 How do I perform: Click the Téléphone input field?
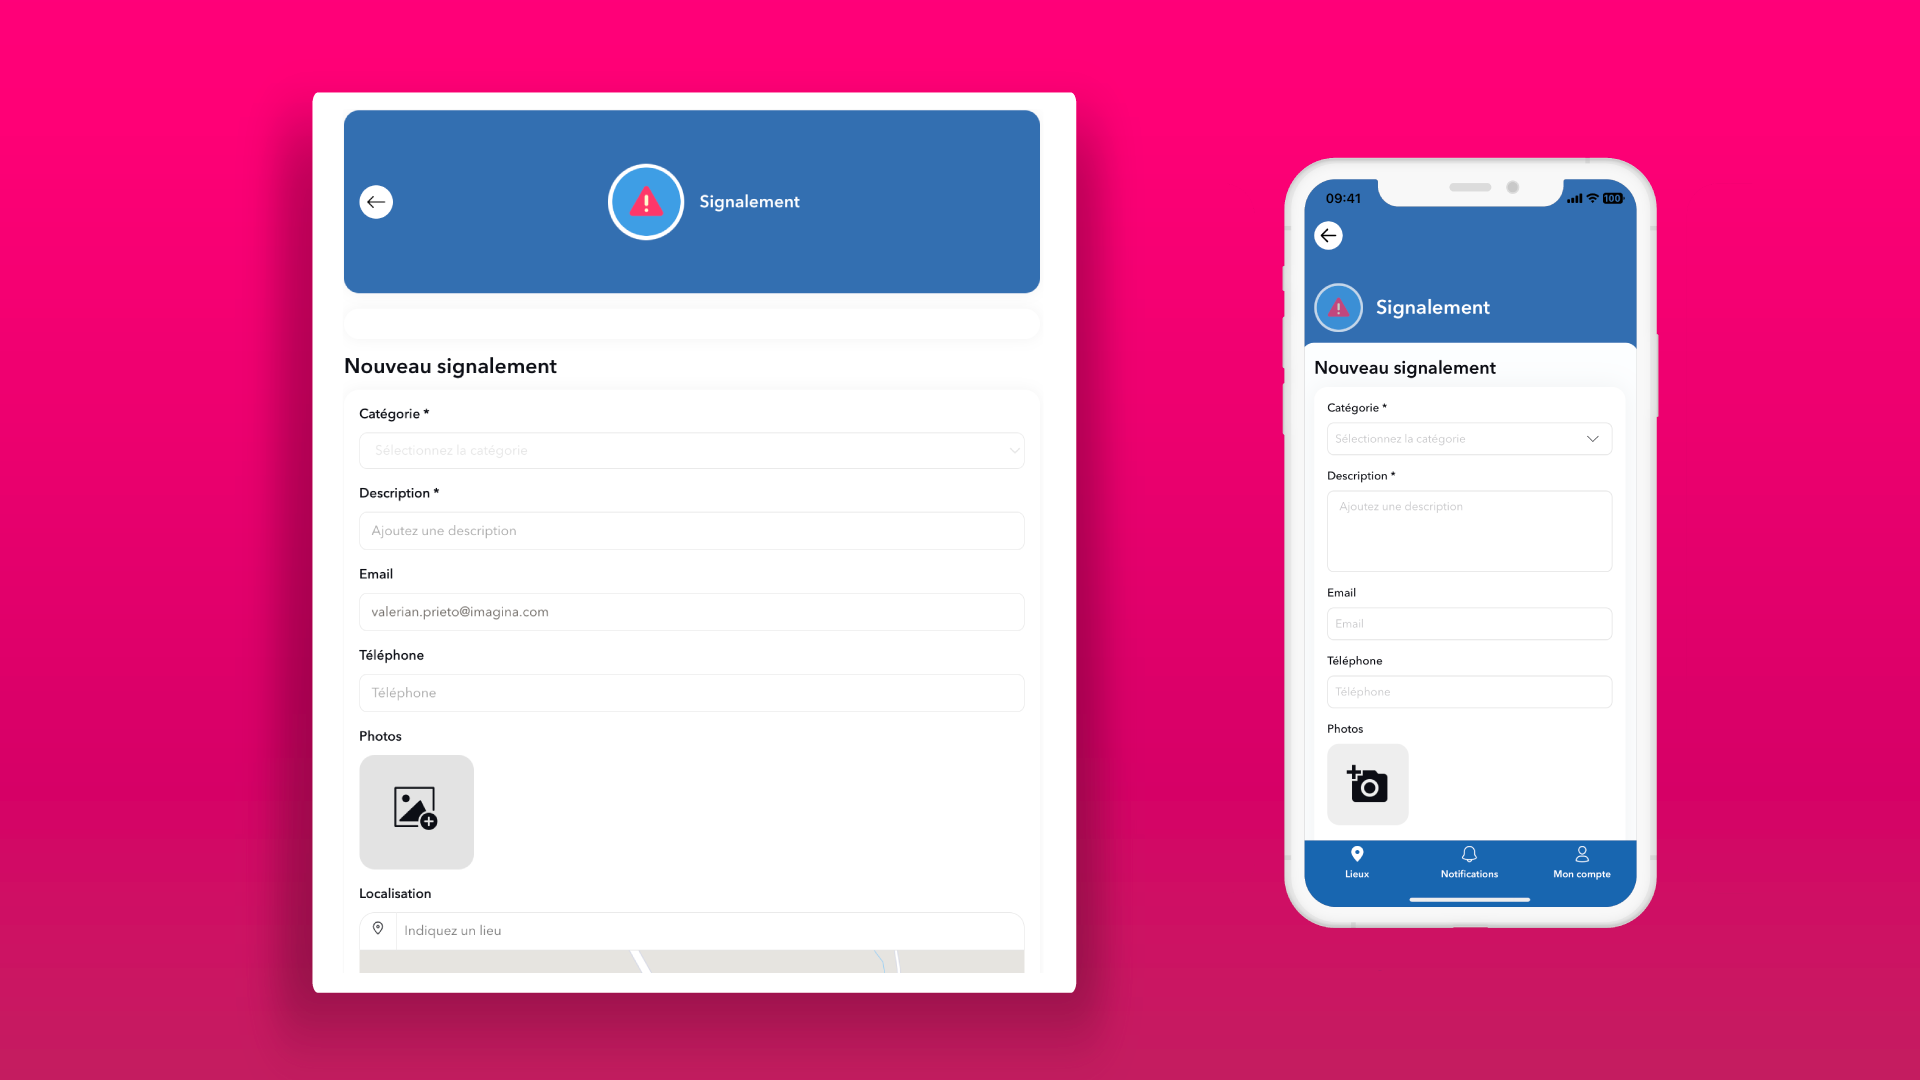coord(690,691)
